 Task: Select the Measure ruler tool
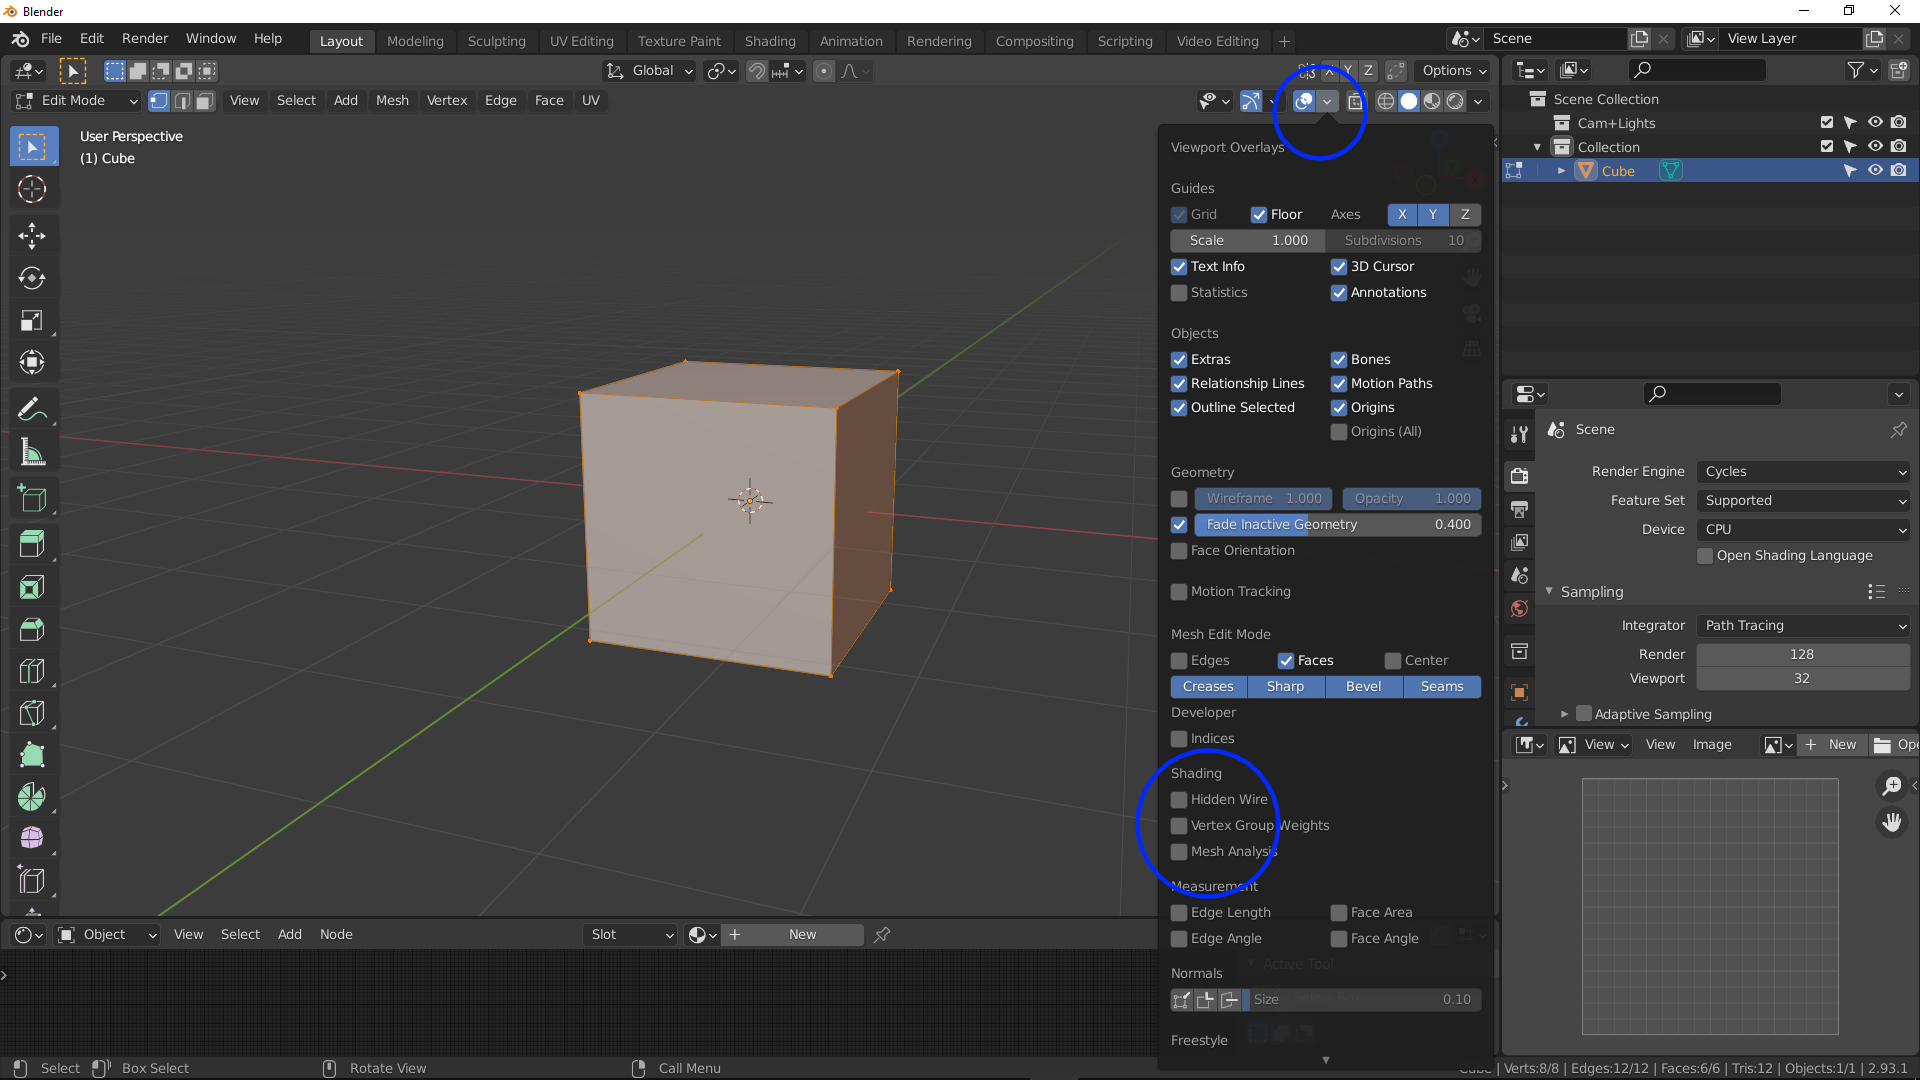pyautogui.click(x=32, y=453)
